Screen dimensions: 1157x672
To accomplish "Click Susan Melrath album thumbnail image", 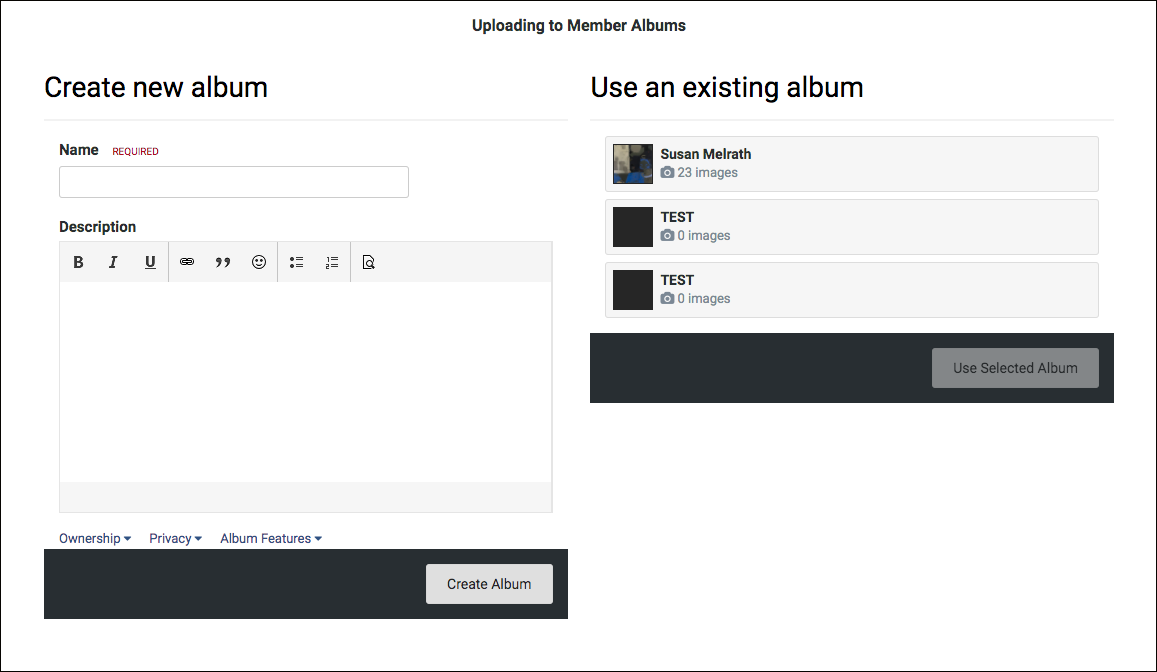I will 633,164.
